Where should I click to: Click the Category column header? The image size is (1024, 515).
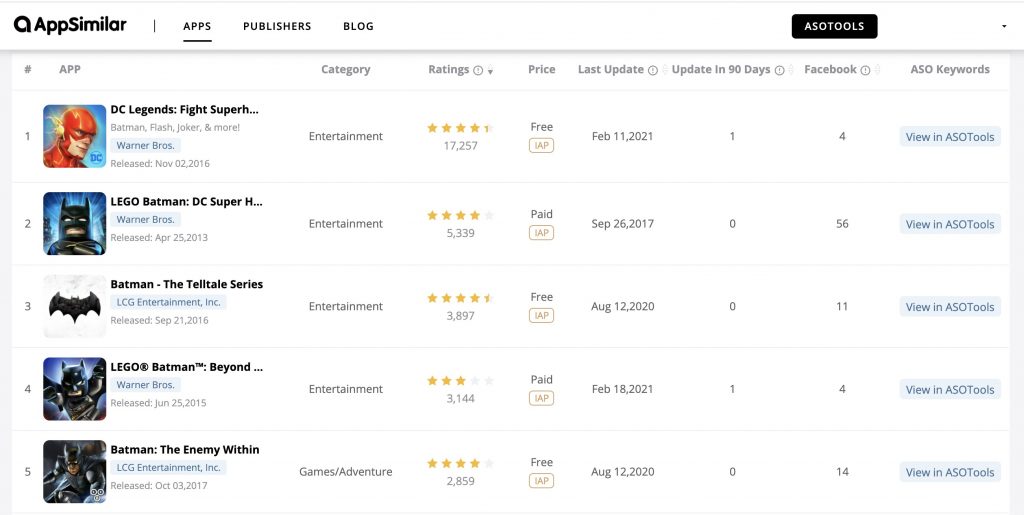pos(345,69)
